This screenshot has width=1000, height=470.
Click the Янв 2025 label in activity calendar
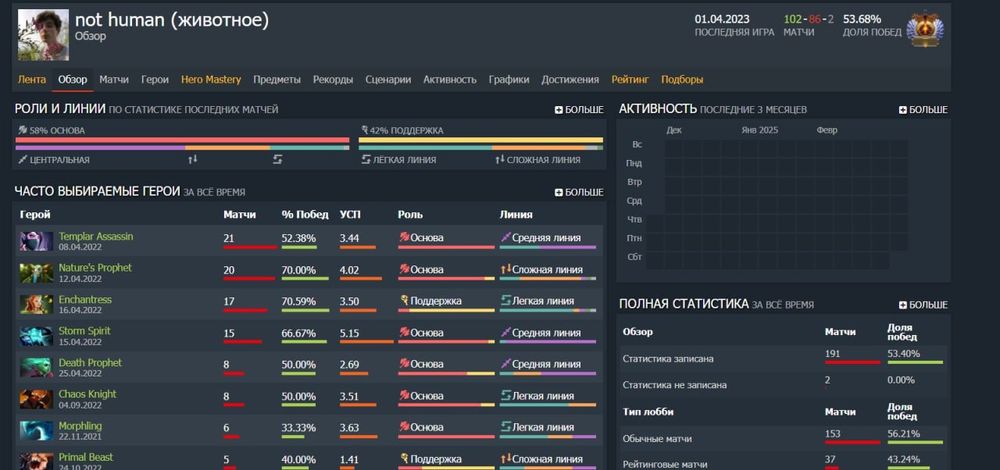tap(759, 130)
